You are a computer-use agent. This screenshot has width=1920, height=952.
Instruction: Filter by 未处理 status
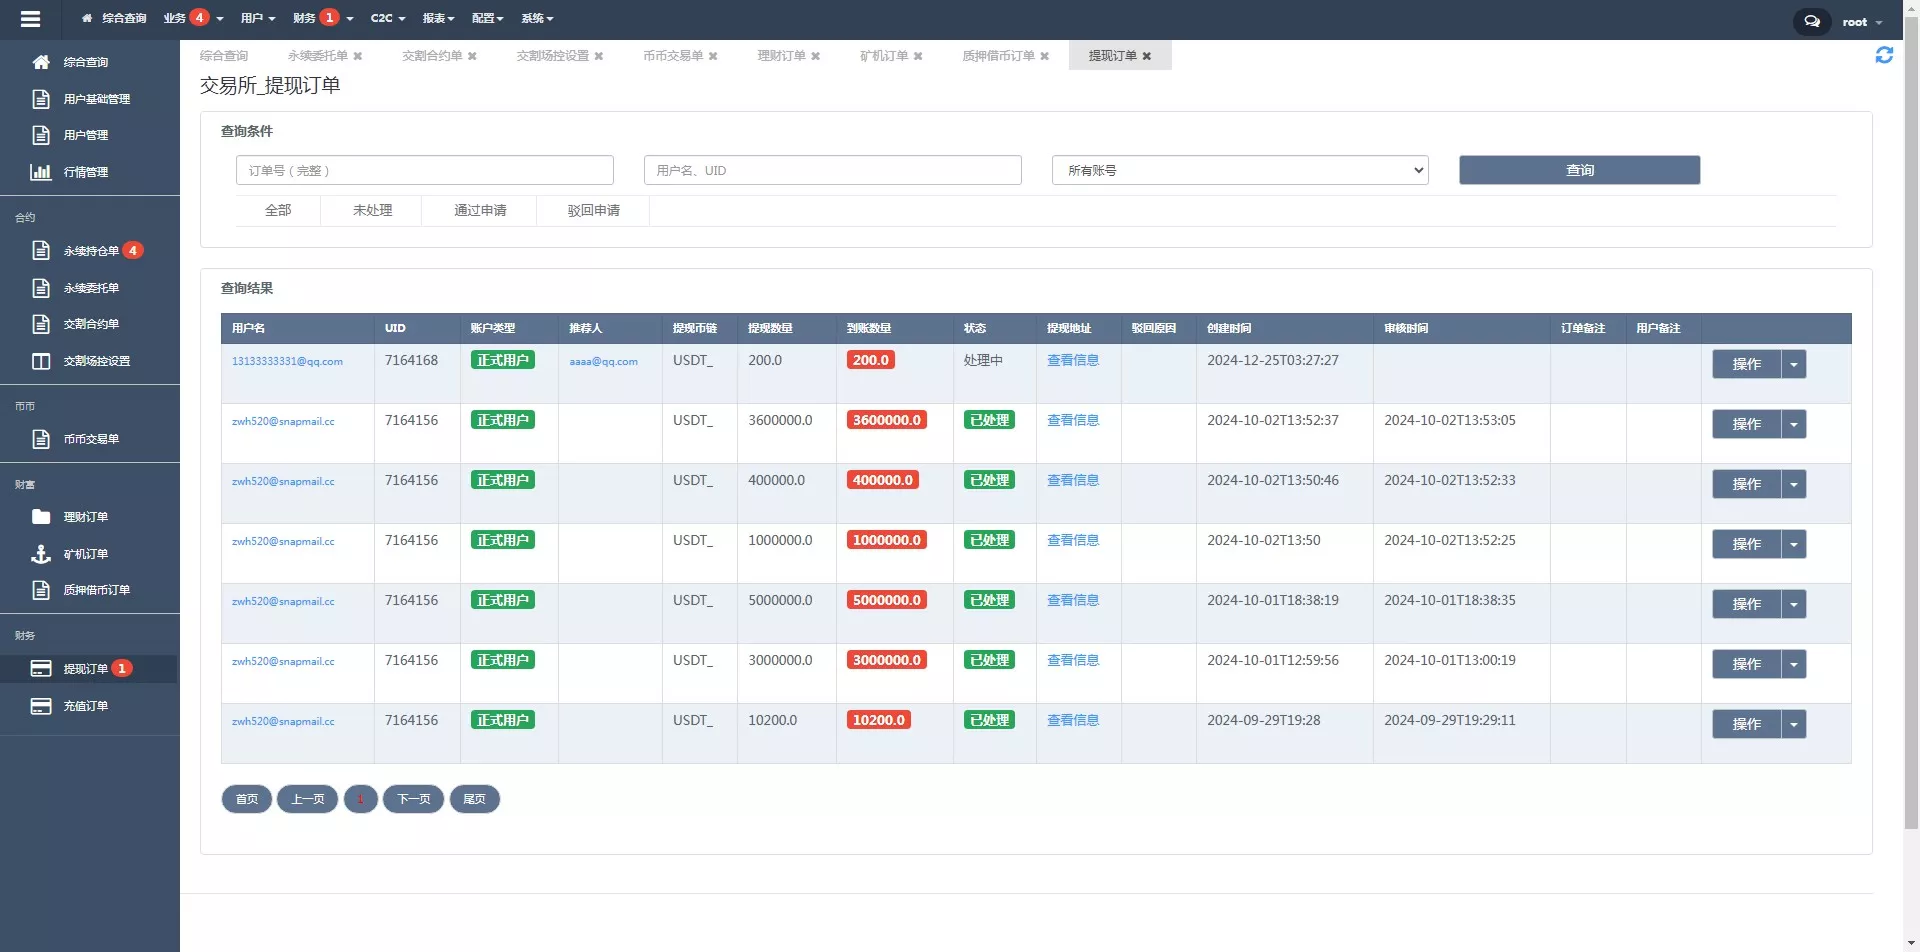(x=372, y=210)
